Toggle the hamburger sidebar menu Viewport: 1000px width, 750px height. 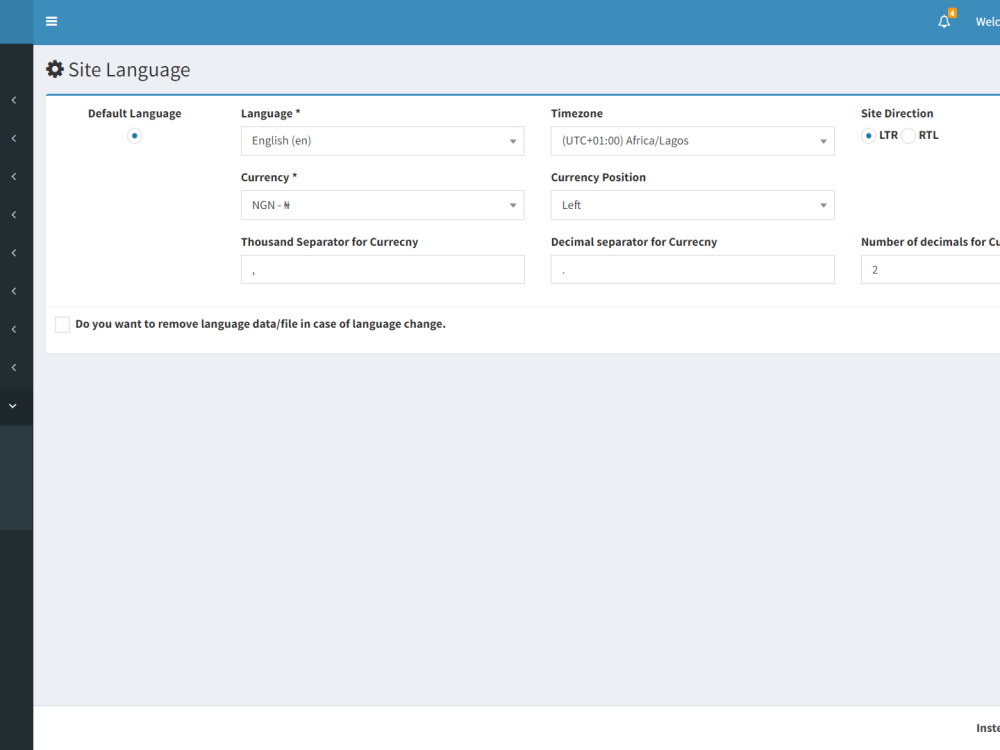pyautogui.click(x=52, y=22)
